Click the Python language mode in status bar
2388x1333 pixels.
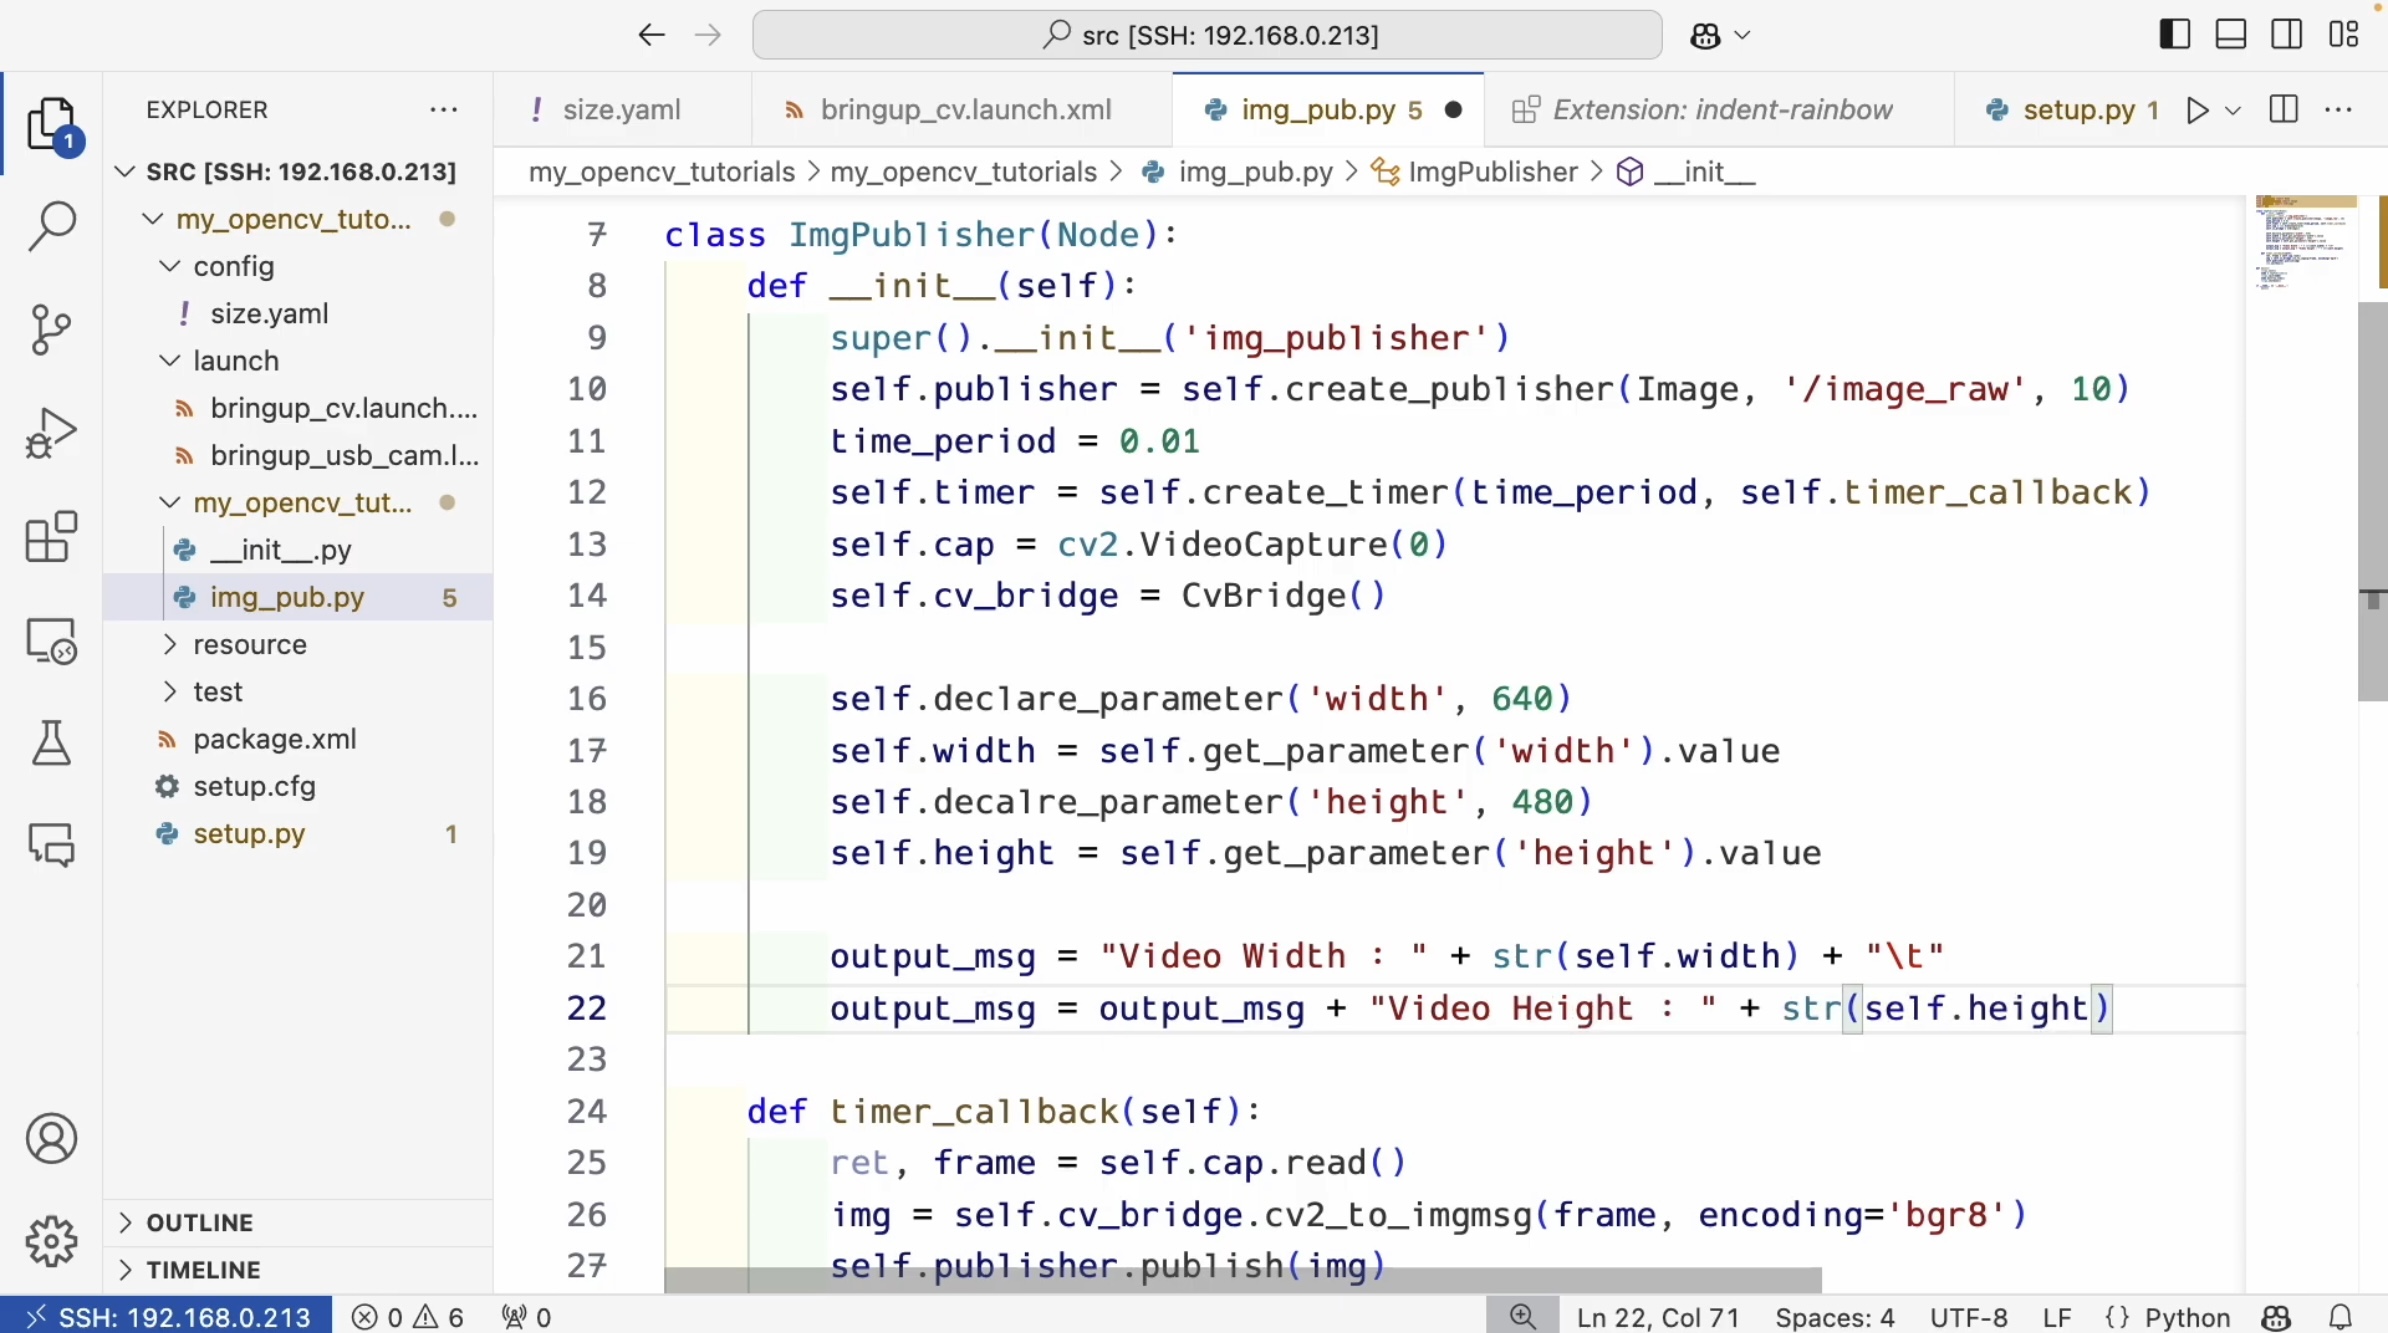[2186, 1317]
